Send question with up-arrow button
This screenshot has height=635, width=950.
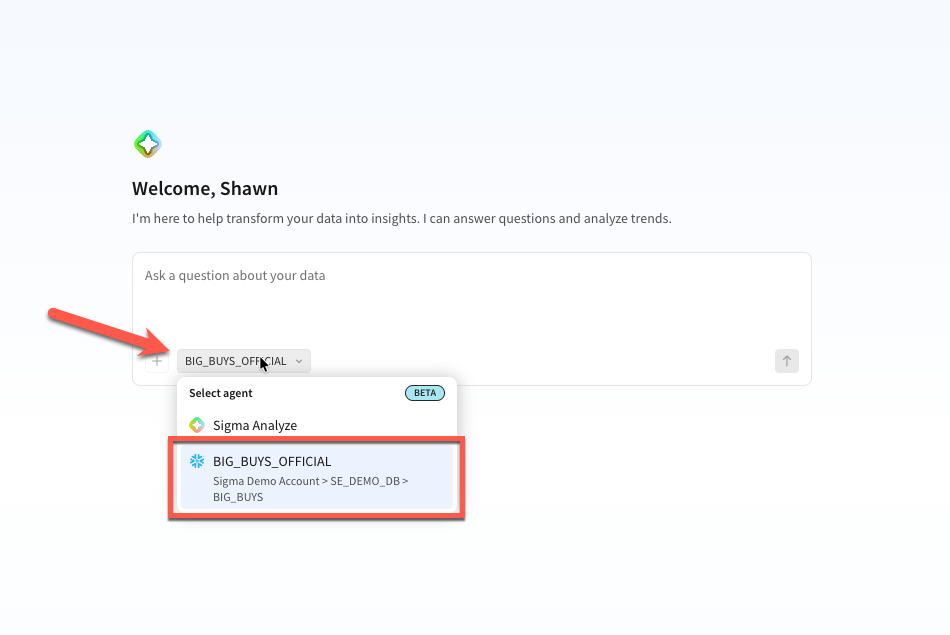[786, 361]
